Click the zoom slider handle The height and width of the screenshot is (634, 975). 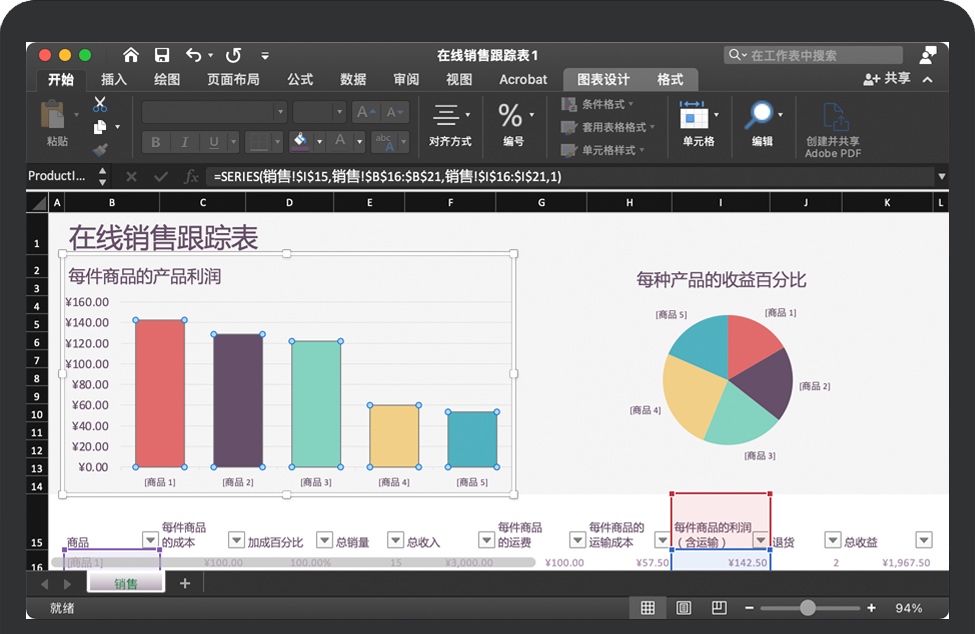click(x=807, y=608)
